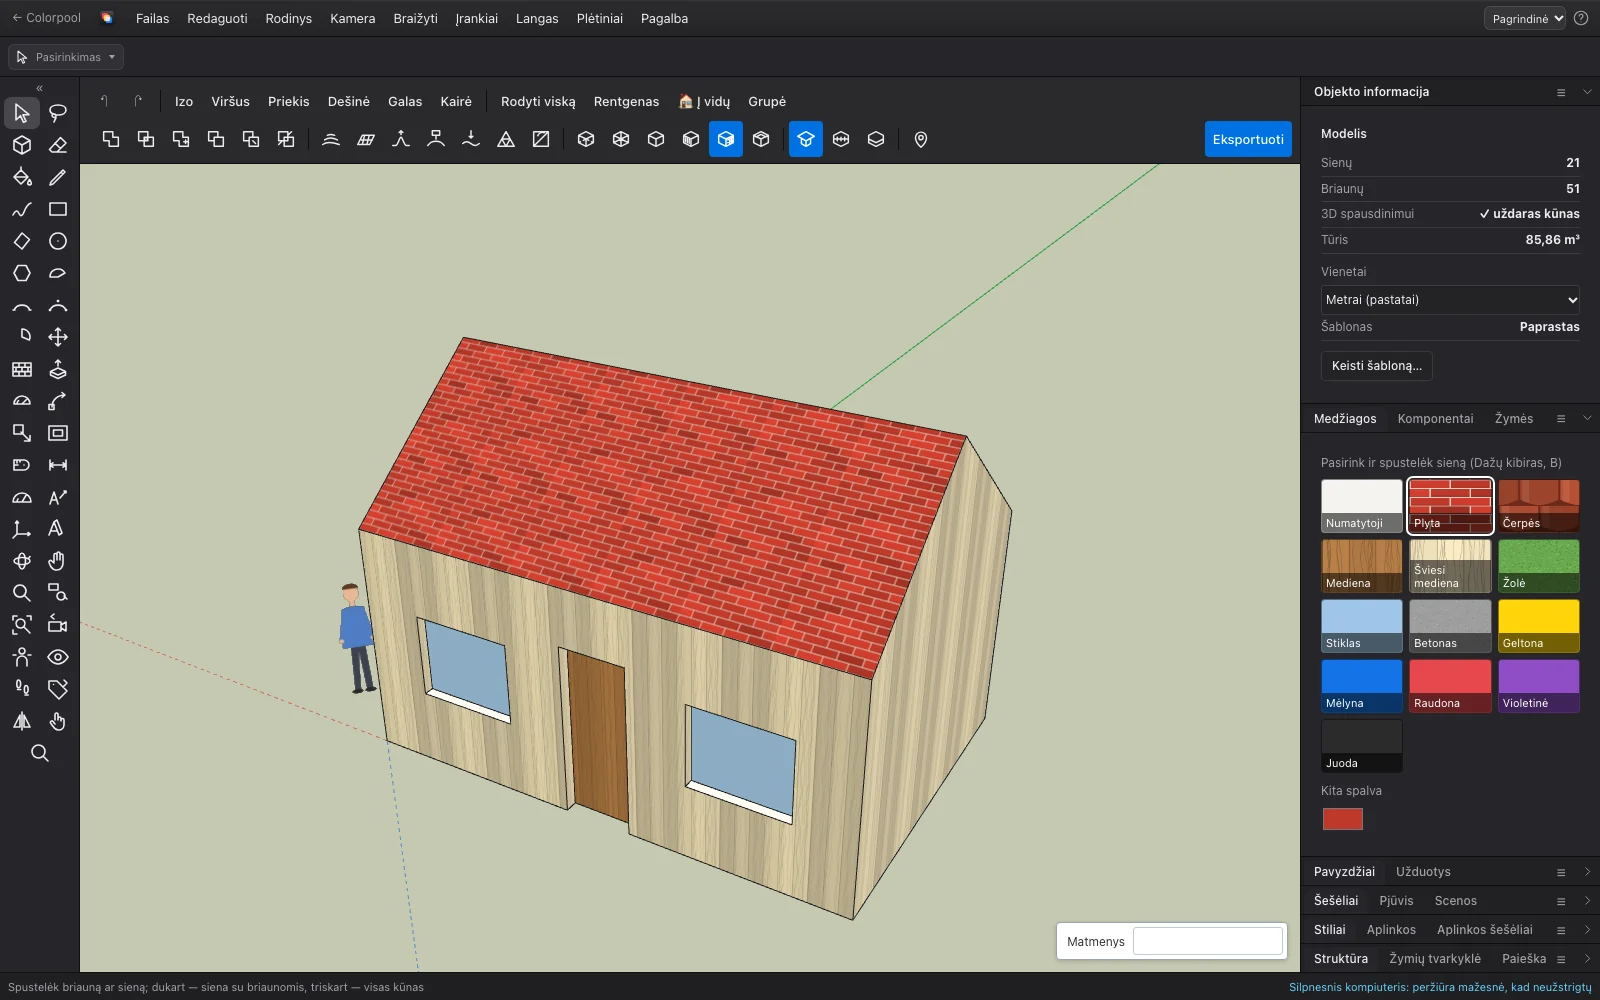Viewport: 1600px width, 1000px height.
Task: Click the Eksportuoti button
Action: click(1248, 139)
